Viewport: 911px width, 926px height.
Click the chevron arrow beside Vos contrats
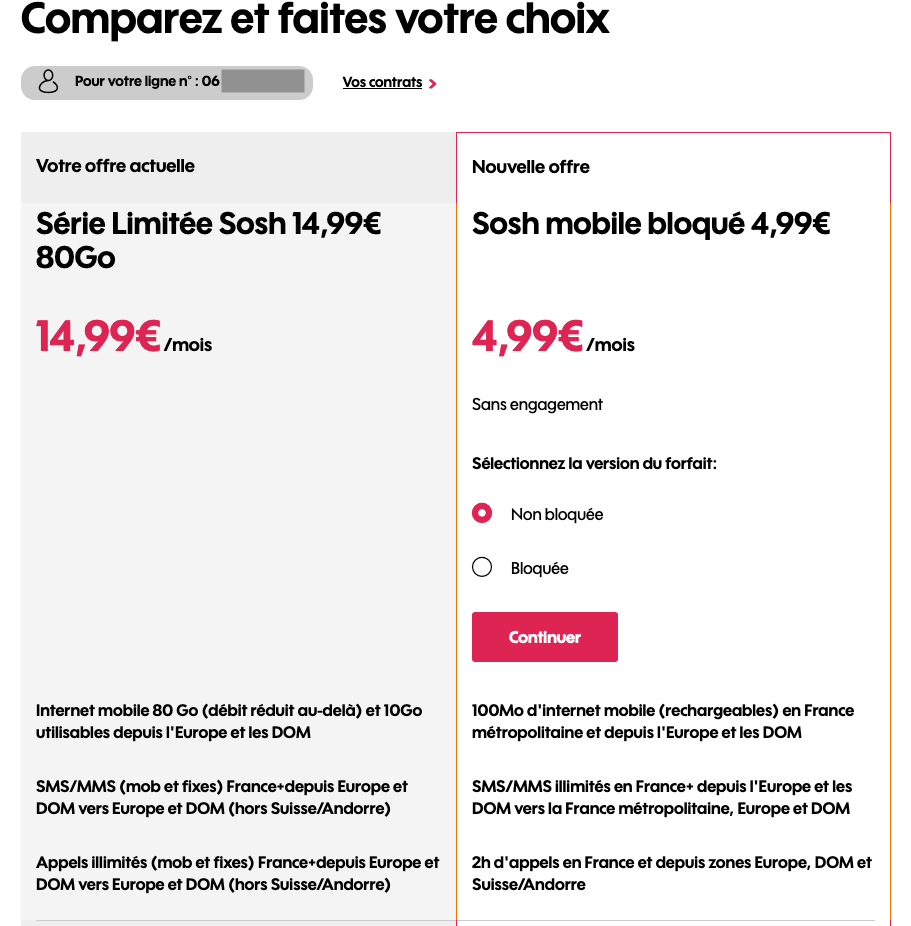(x=431, y=84)
